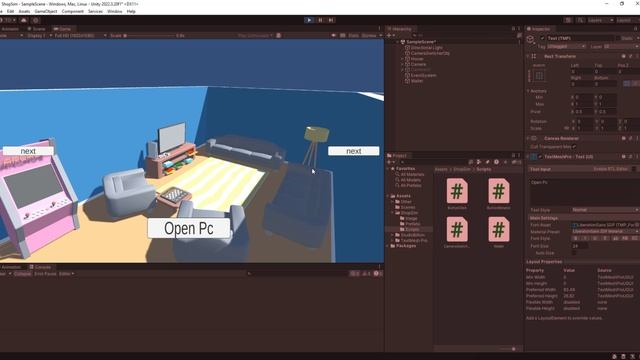Collapse the SampleScene root in Hierarchy
The height and width of the screenshot is (360, 640).
(x=397, y=42)
